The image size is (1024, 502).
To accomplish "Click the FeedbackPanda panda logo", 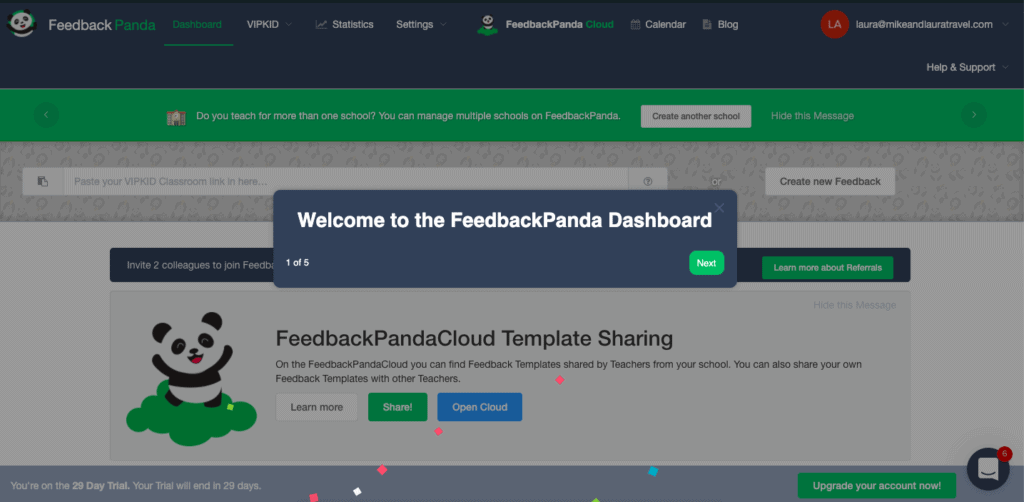I will click(x=22, y=24).
